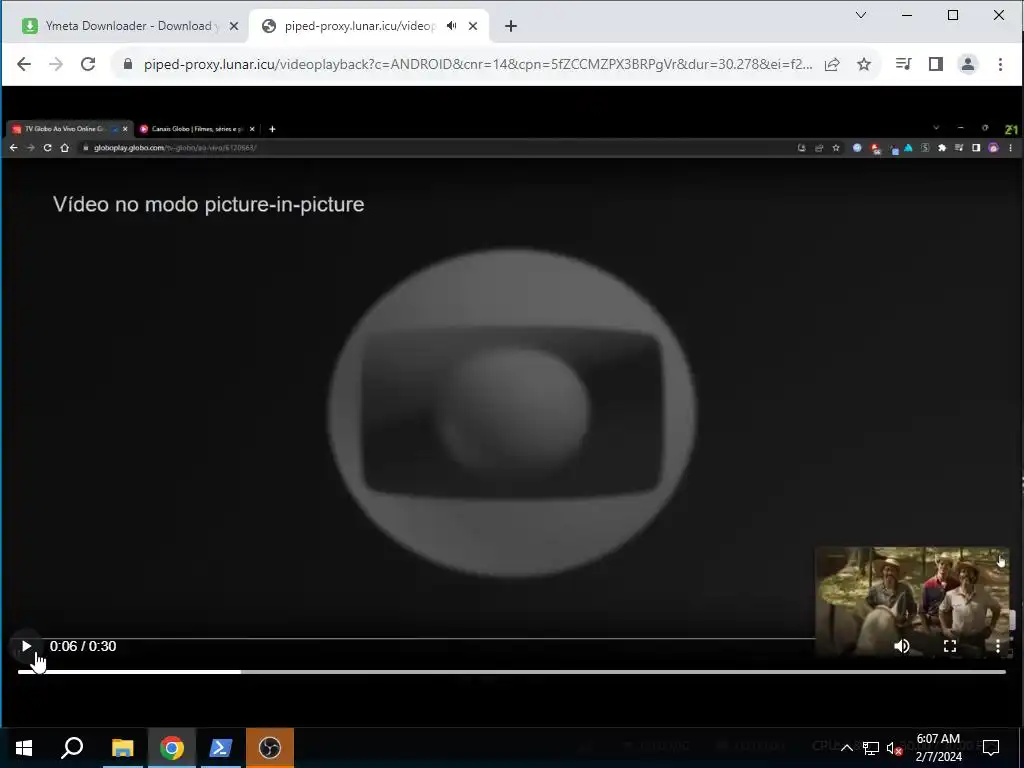Play the video with the play button
The height and width of the screenshot is (768, 1024).
(26, 646)
